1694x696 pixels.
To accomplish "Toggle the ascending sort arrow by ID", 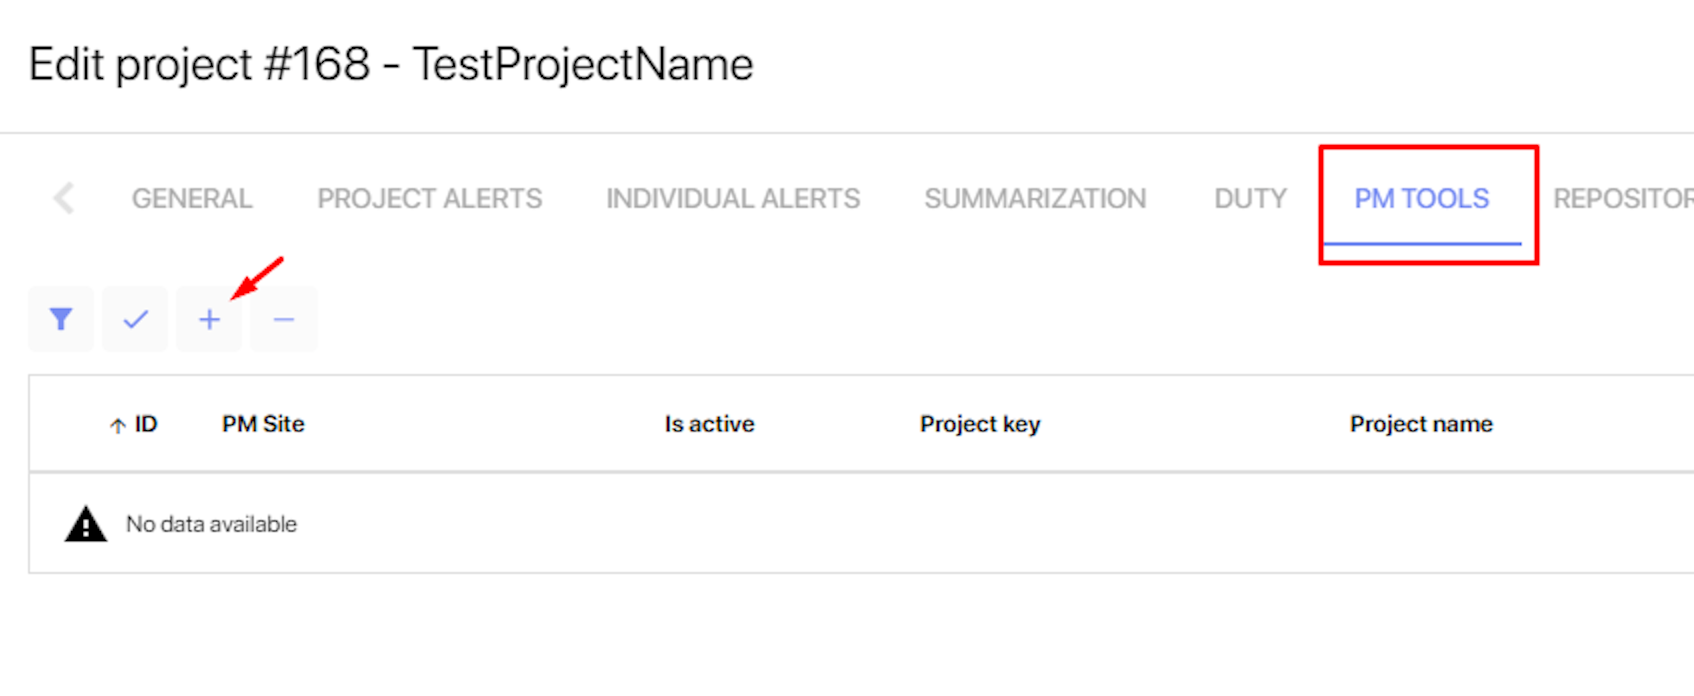I will point(117,425).
